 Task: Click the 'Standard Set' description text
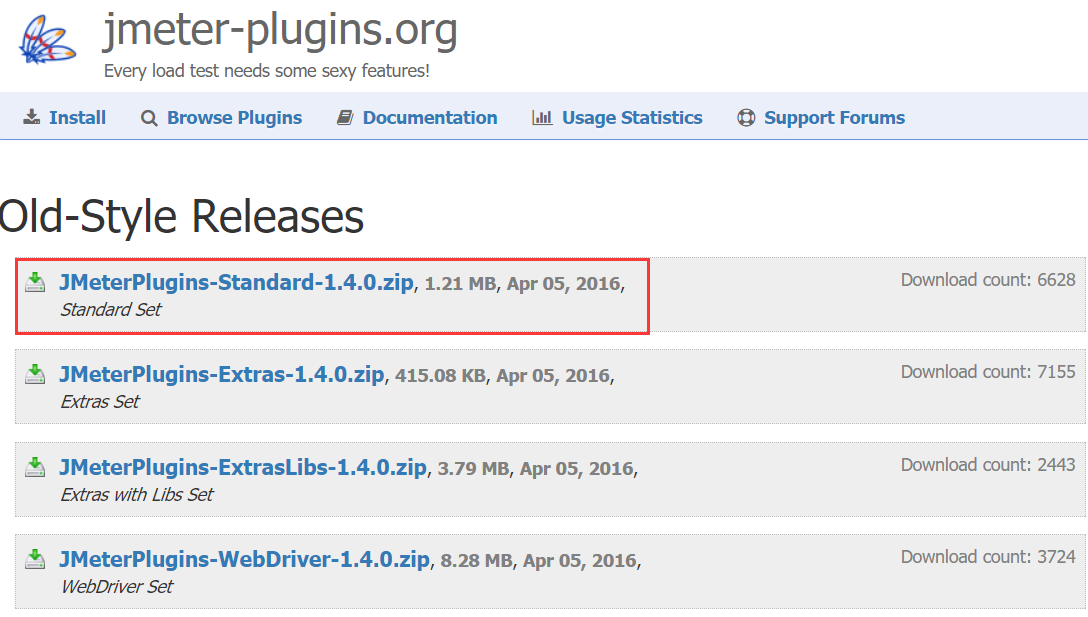pyautogui.click(x=110, y=310)
